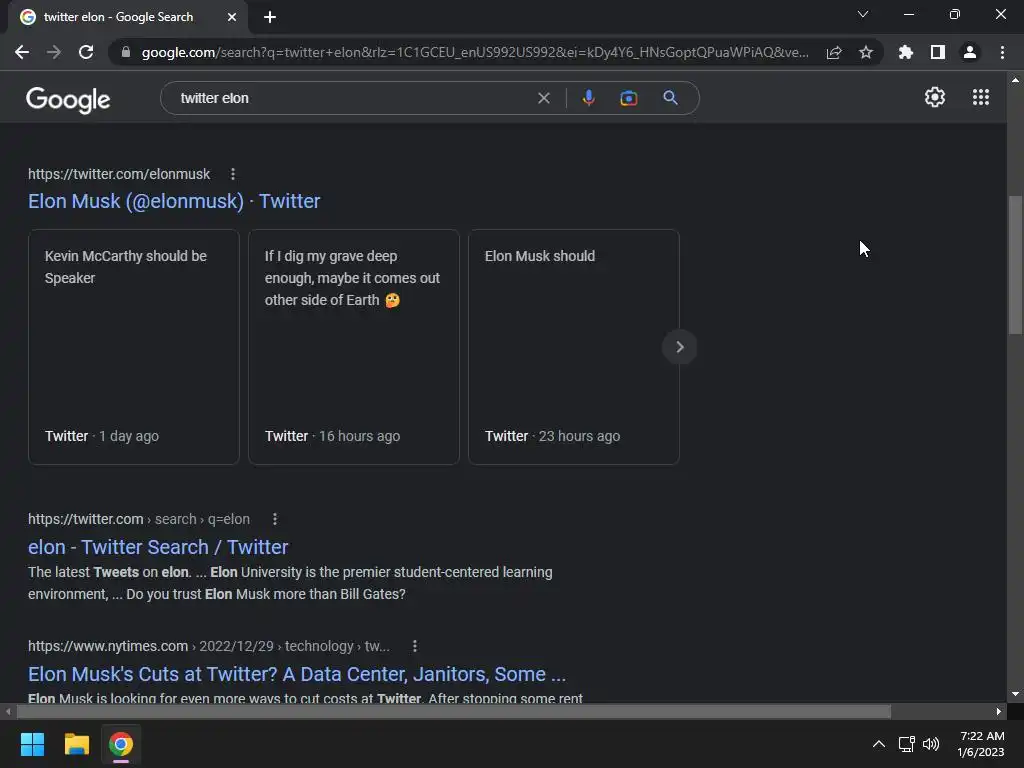Viewport: 1024px width, 768px height.
Task: Open 'Elon Musk (@elonmusk) · Twitter' link
Action: [x=174, y=201]
